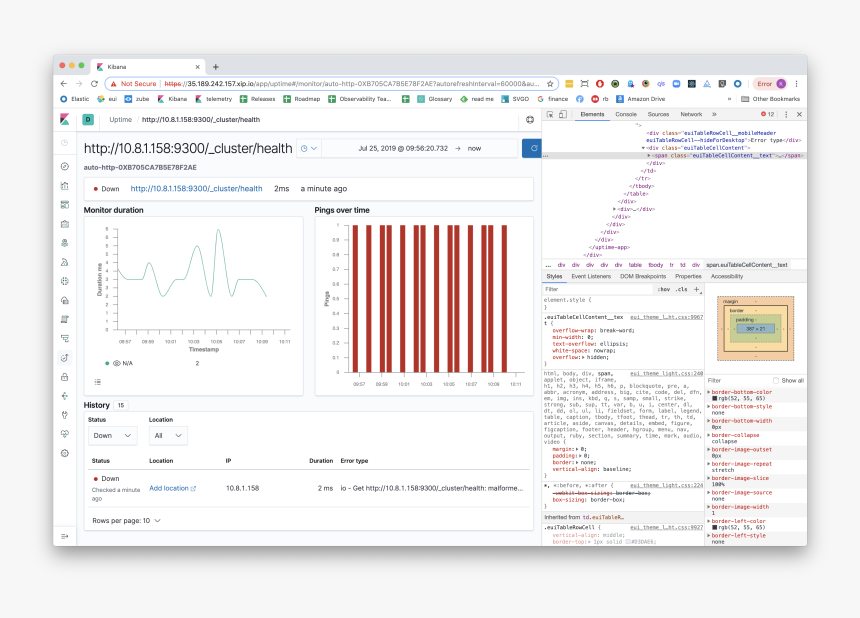Open the Kibana help icon in header
860x618 pixels.
[x=530, y=119]
